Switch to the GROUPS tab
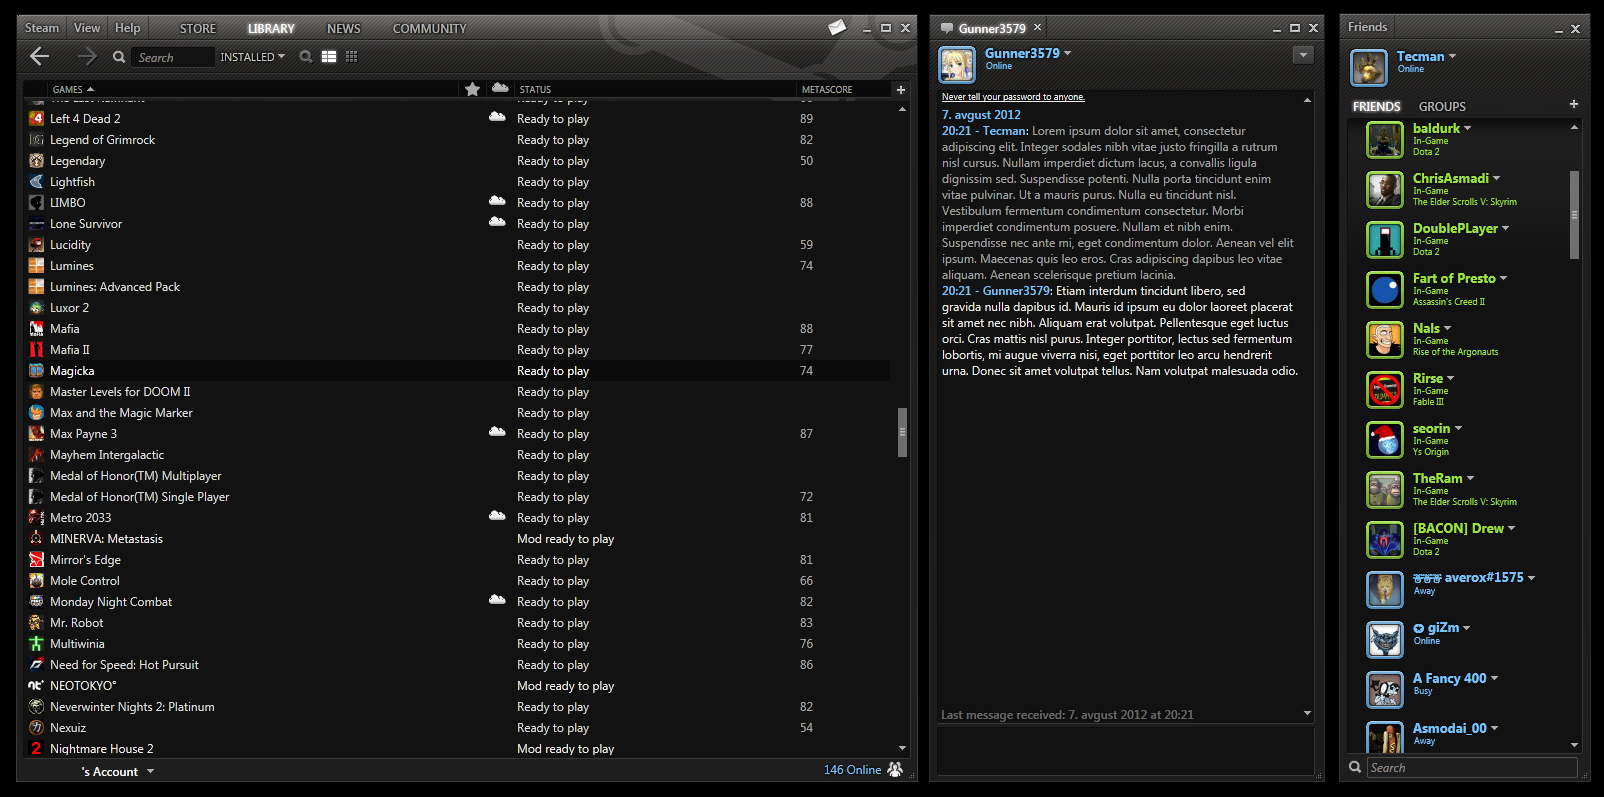The width and height of the screenshot is (1604, 797). point(1441,107)
